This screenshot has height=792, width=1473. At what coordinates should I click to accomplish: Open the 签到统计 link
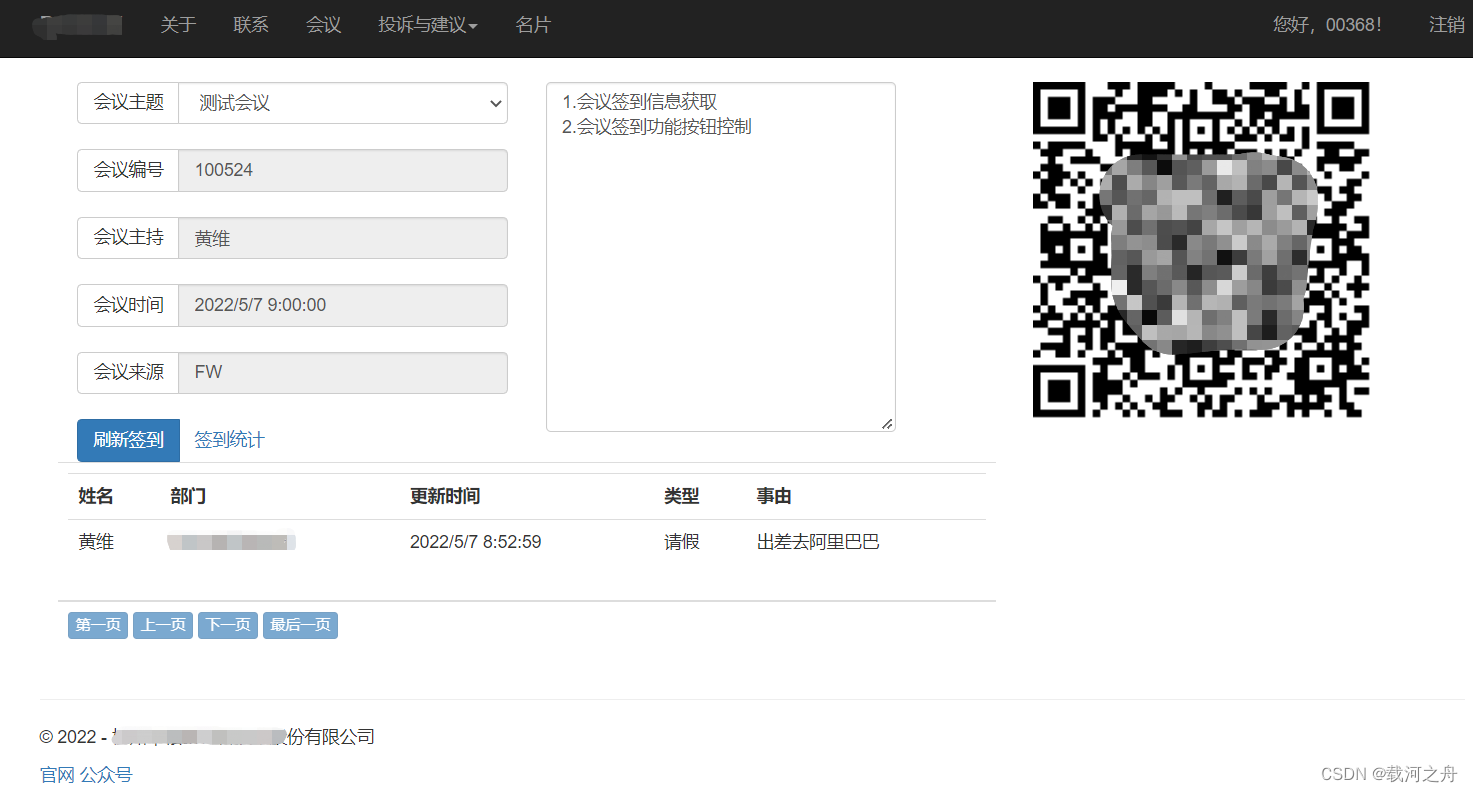(229, 440)
